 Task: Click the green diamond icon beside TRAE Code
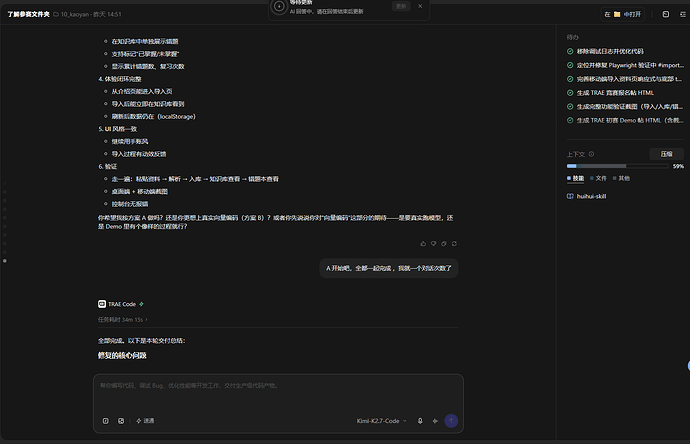[141, 304]
